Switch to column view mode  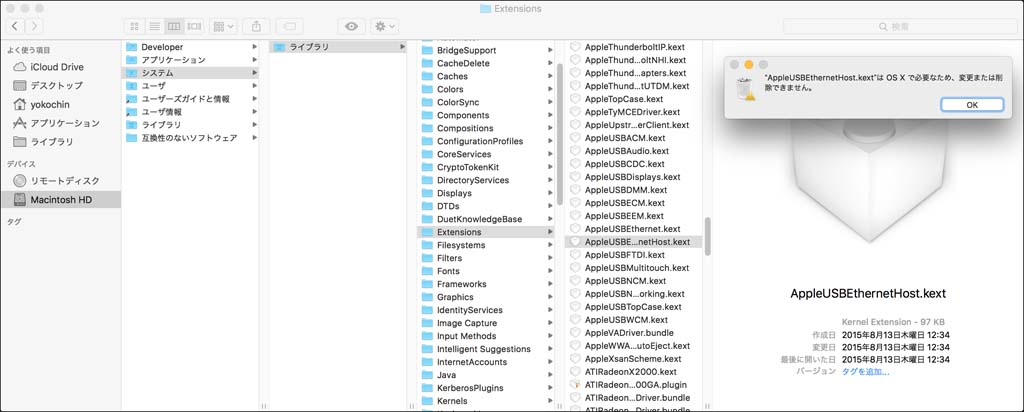coord(174,26)
